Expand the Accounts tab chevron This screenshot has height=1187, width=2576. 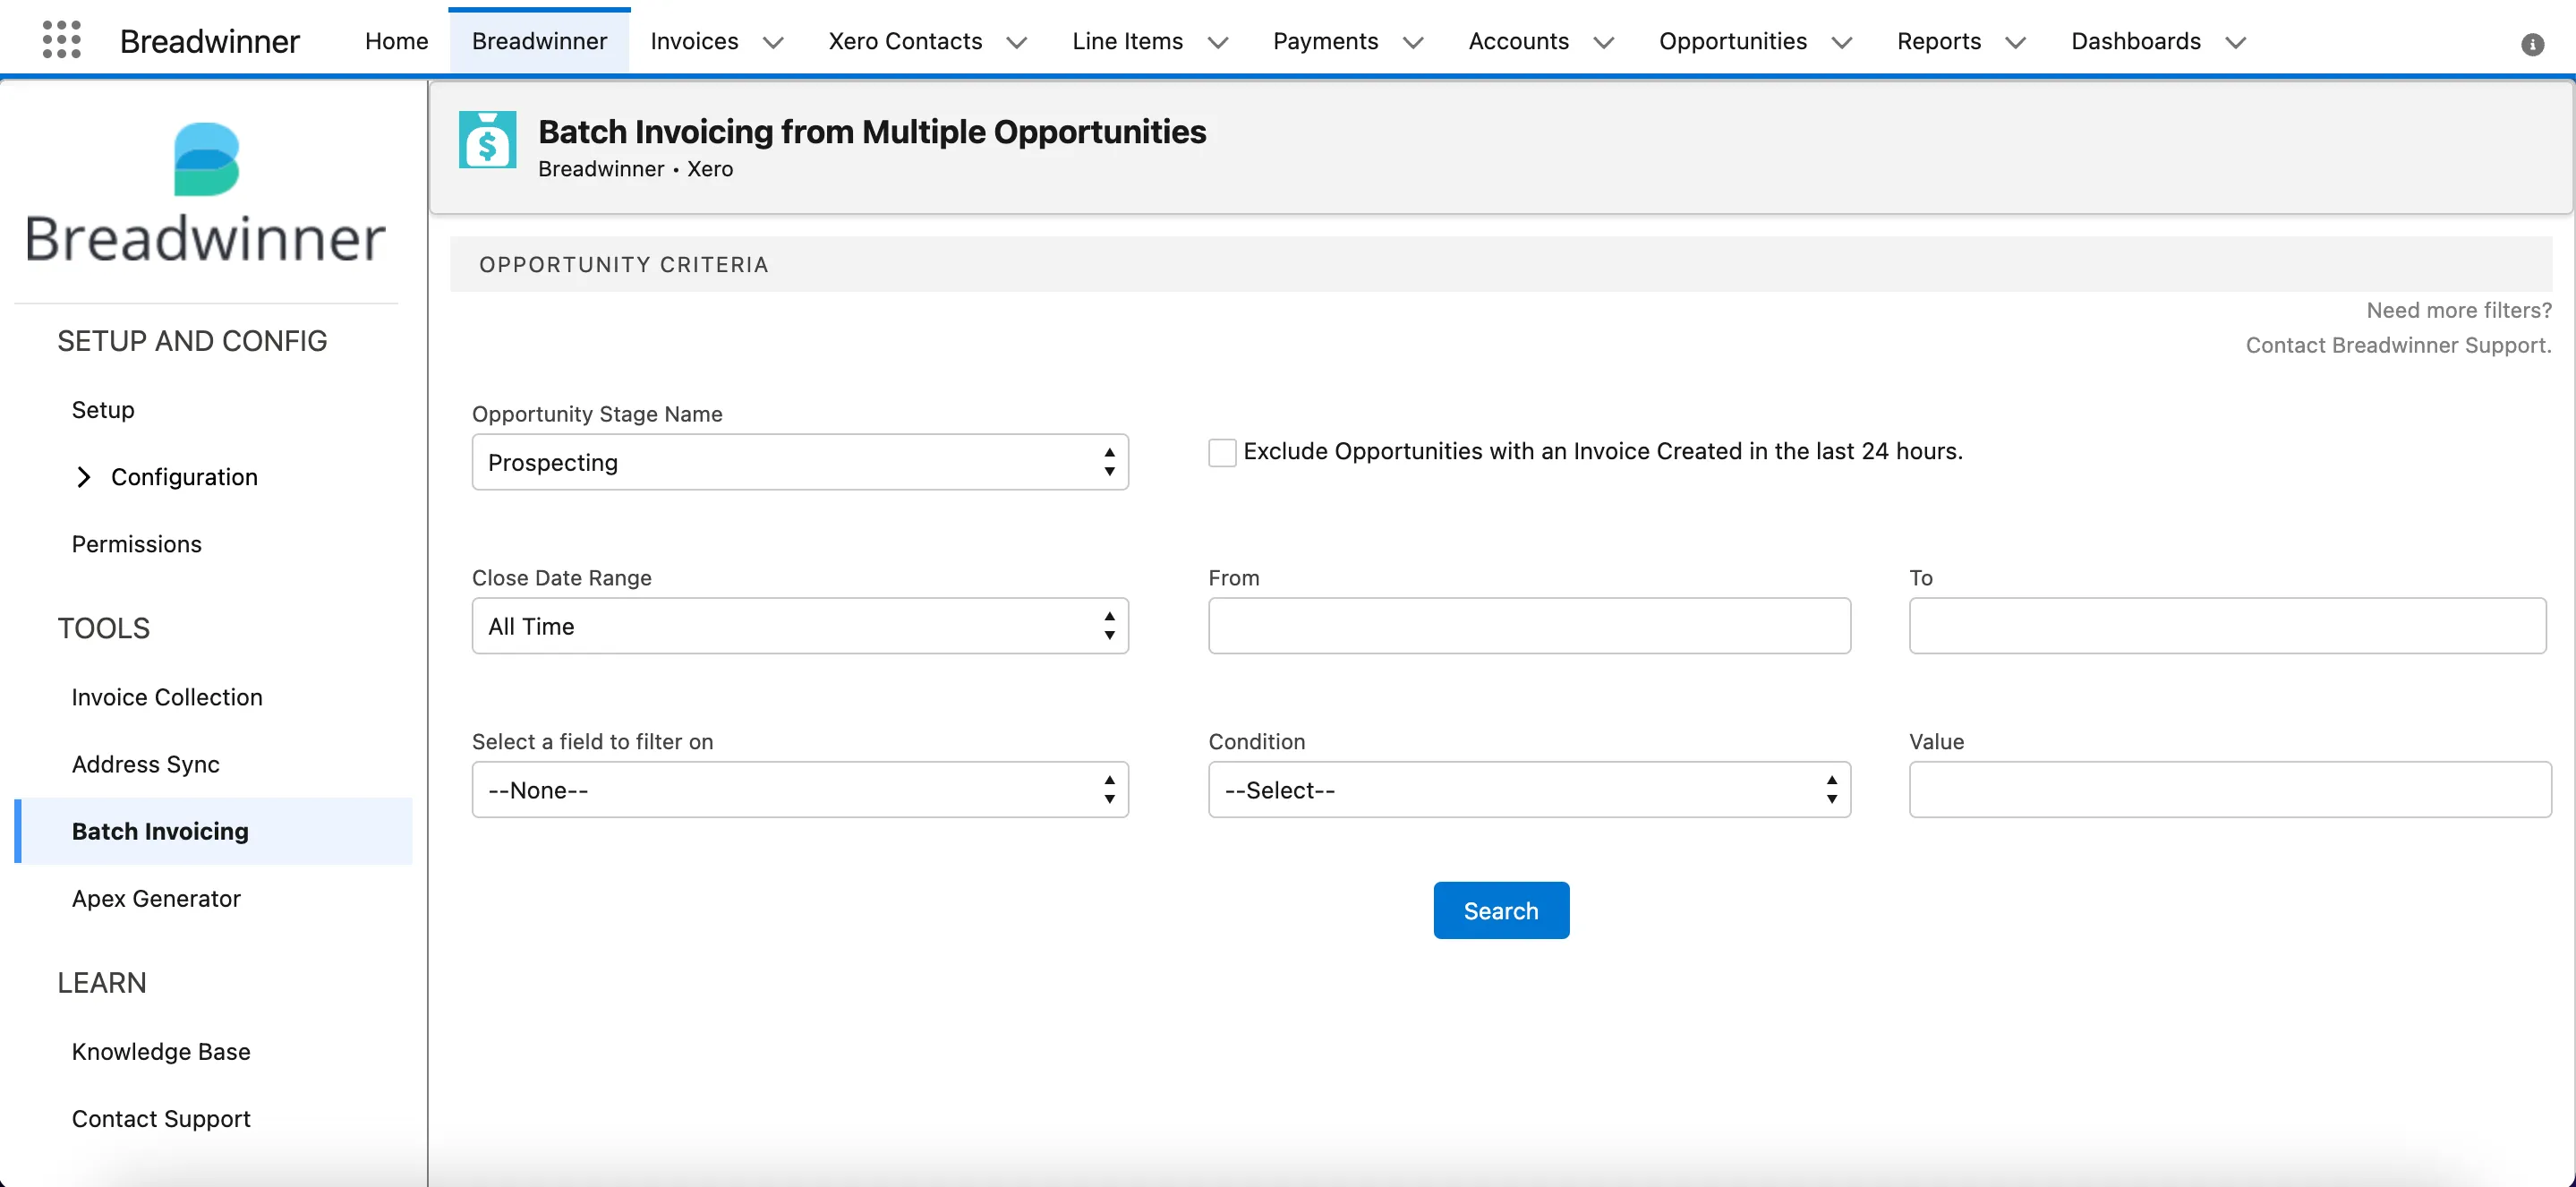[x=1604, y=42]
